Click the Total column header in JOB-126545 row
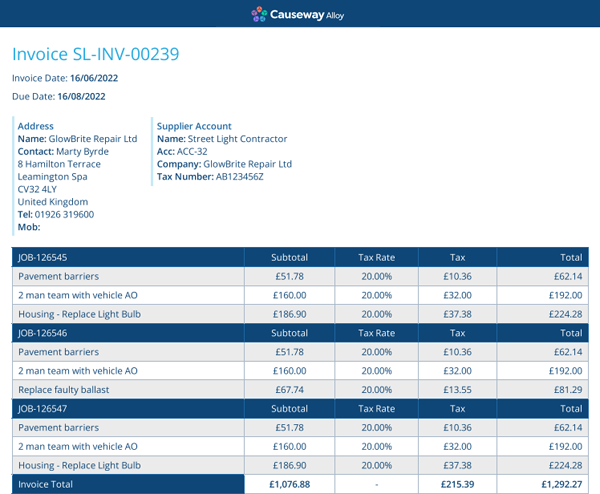Screen dimensions: 600x494 tap(571, 258)
